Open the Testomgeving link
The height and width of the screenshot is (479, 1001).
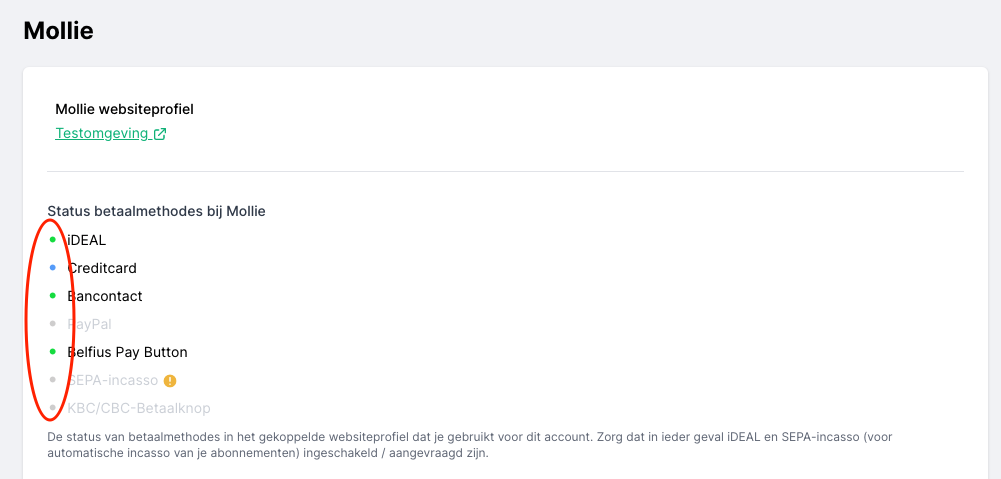point(102,134)
